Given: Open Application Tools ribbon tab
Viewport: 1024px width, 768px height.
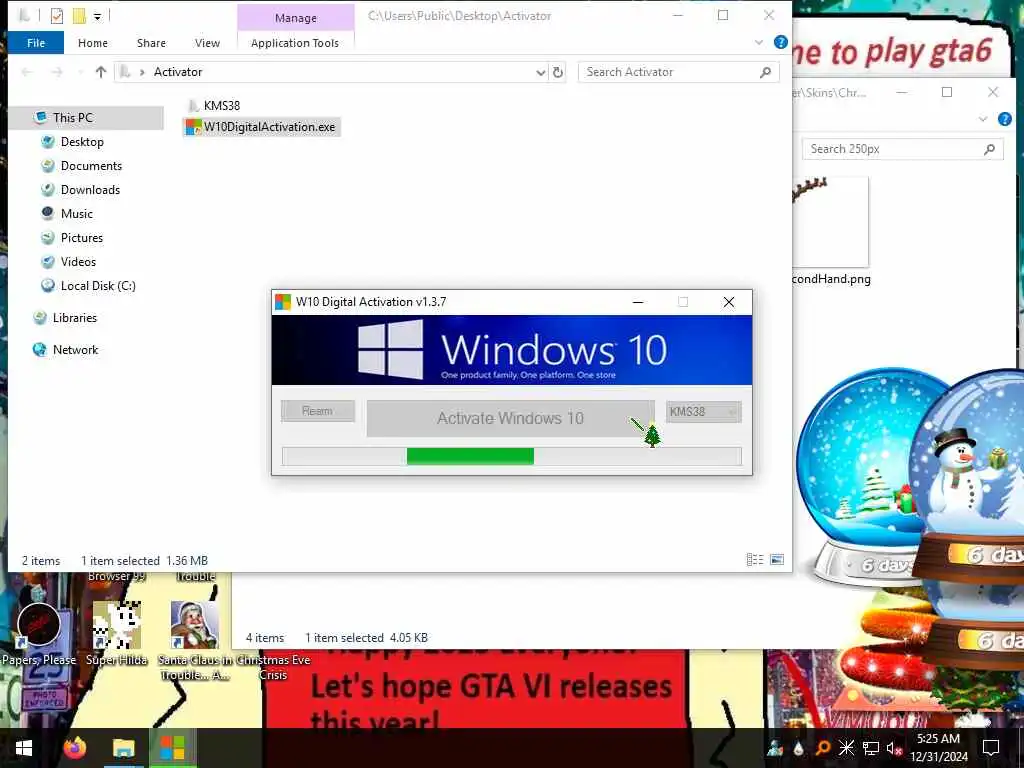Looking at the screenshot, I should (x=295, y=43).
